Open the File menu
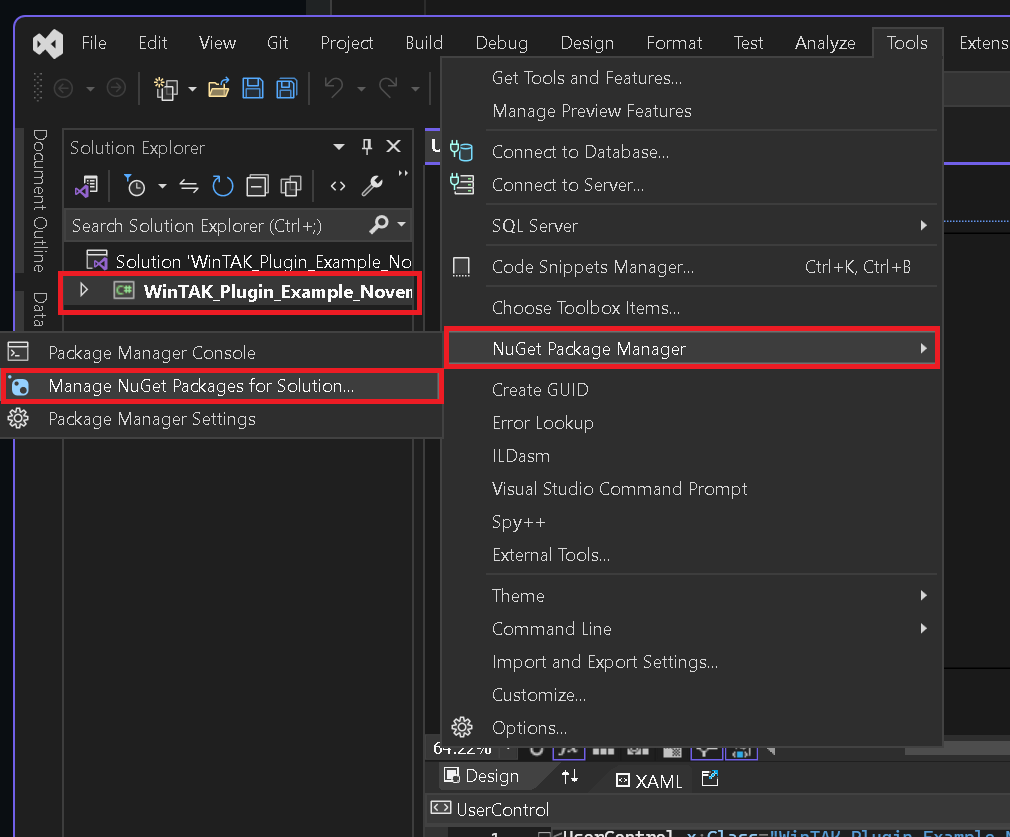Screen dimensions: 1010x837 click(x=94, y=43)
